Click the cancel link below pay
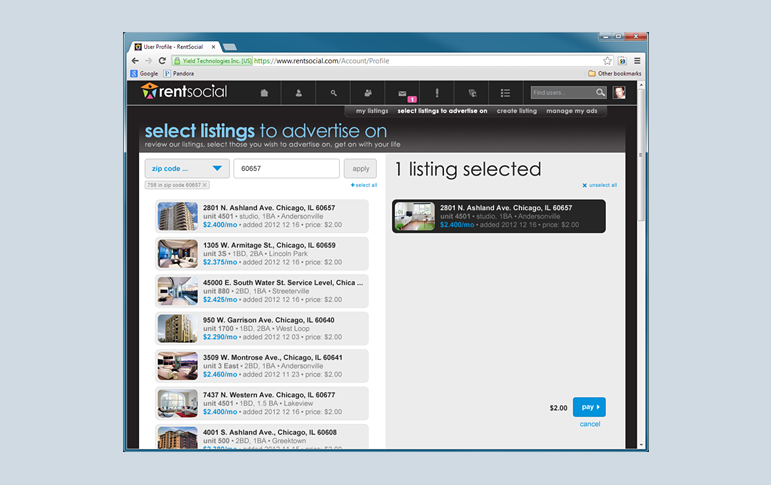This screenshot has width=771, height=485. [x=589, y=424]
